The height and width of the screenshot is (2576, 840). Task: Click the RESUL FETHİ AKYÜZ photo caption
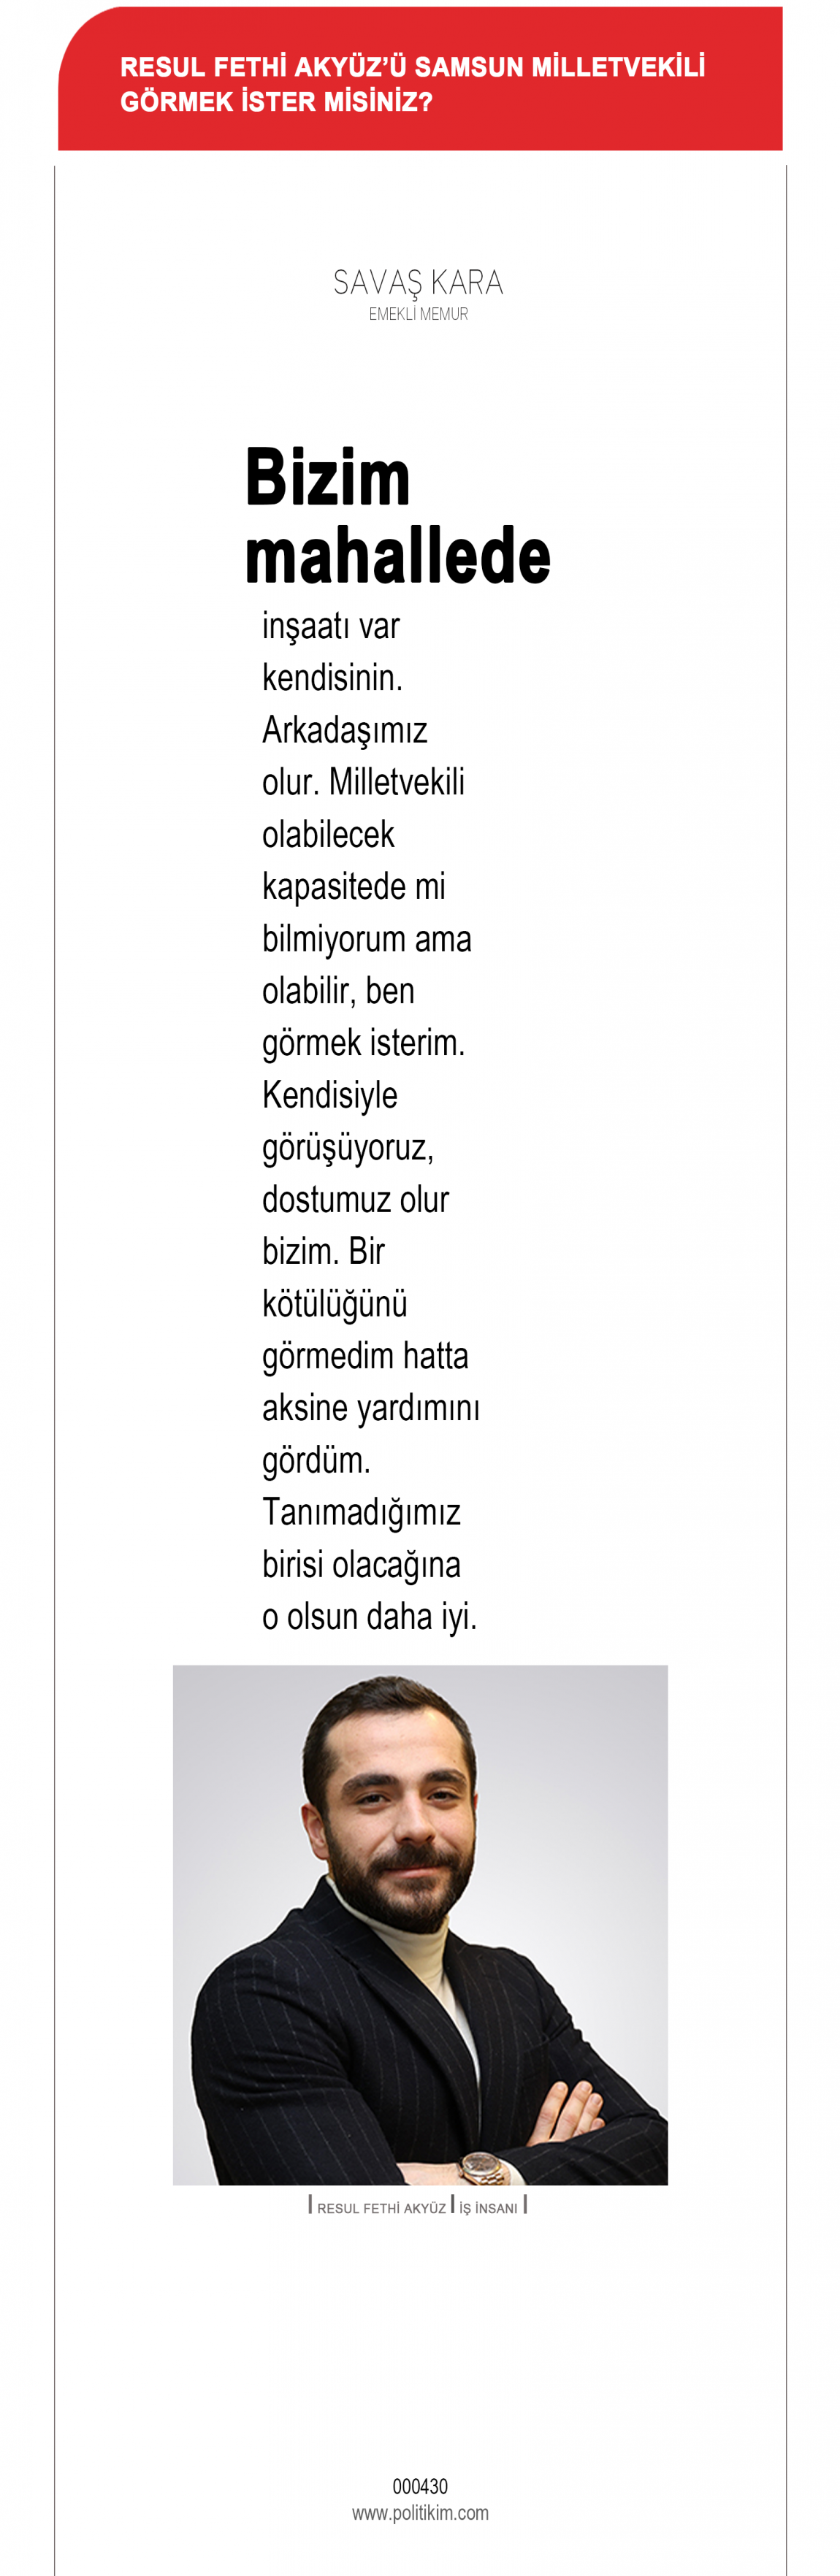pos(381,2207)
